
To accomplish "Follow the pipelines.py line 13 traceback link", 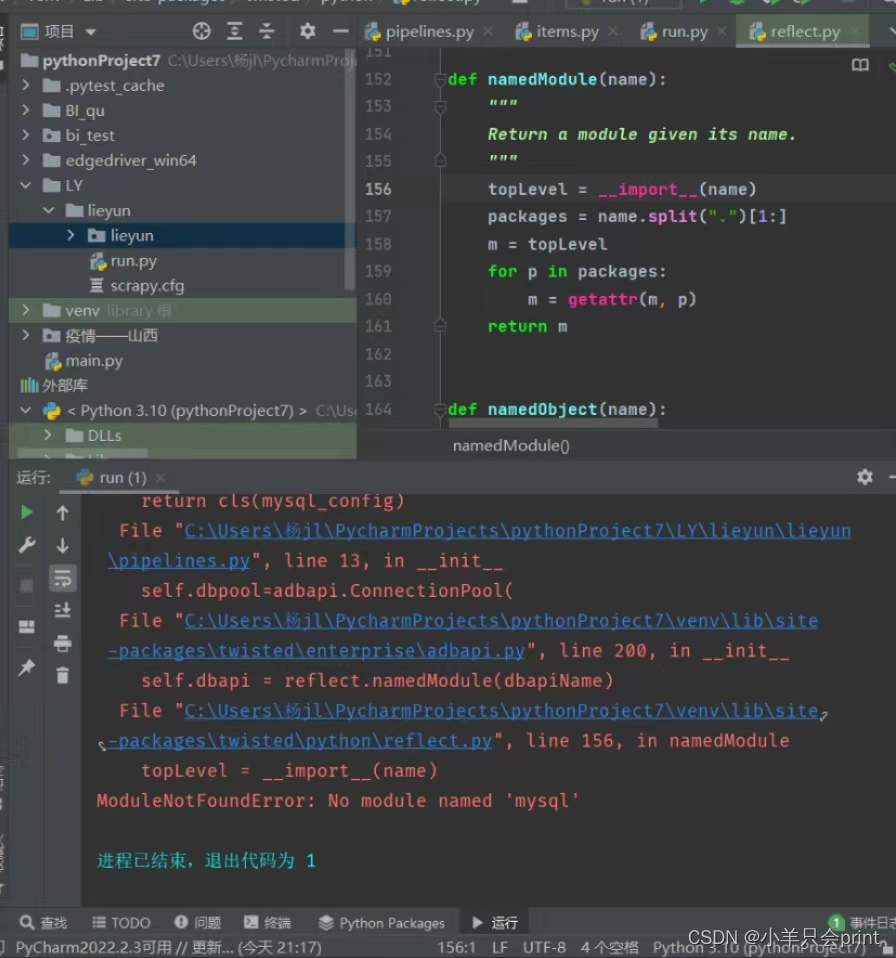I will click(177, 561).
